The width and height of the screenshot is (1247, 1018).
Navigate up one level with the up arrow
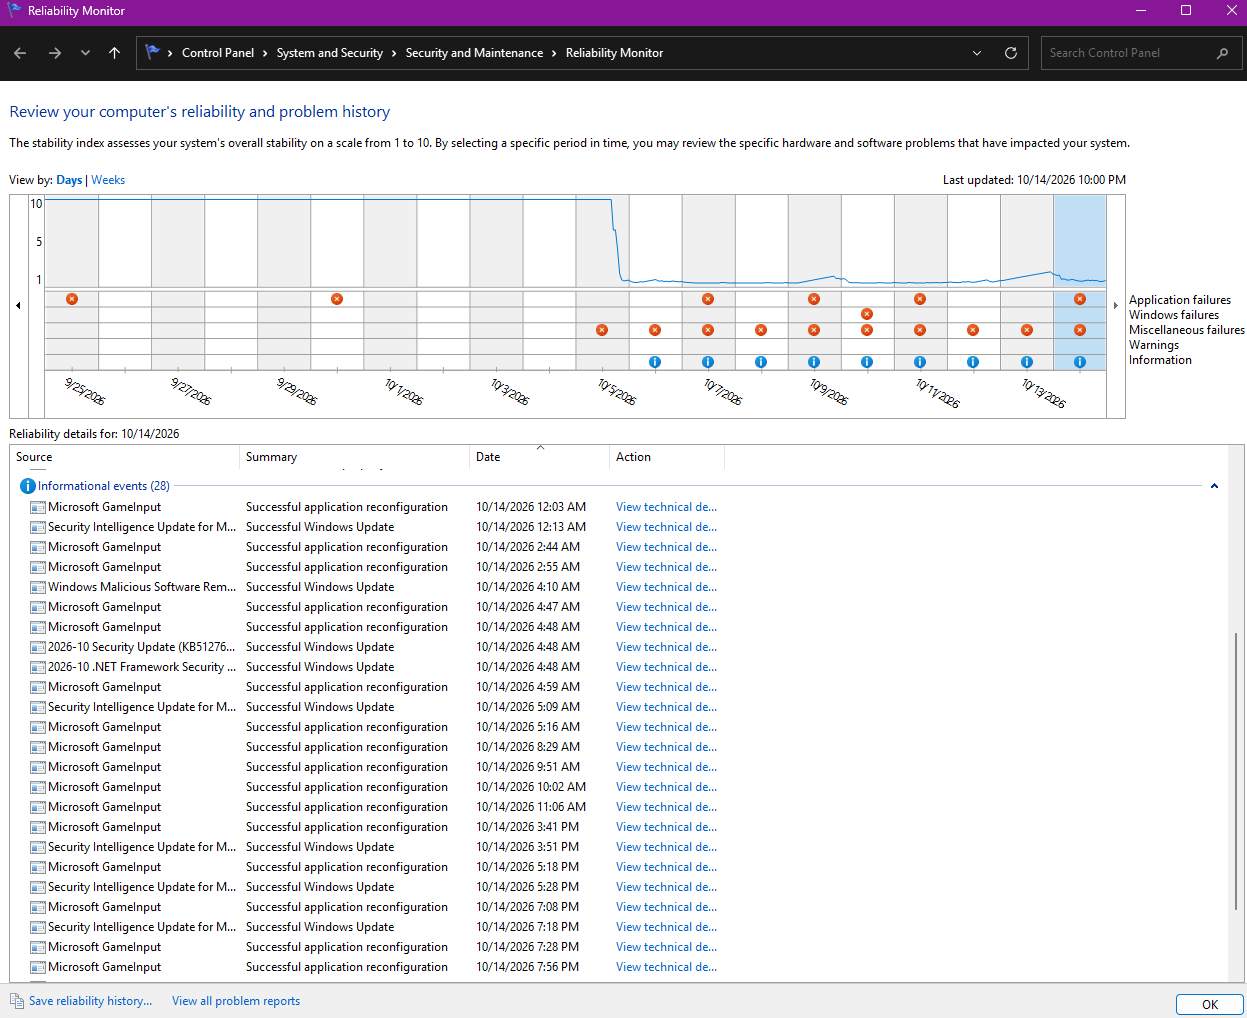[x=115, y=53]
